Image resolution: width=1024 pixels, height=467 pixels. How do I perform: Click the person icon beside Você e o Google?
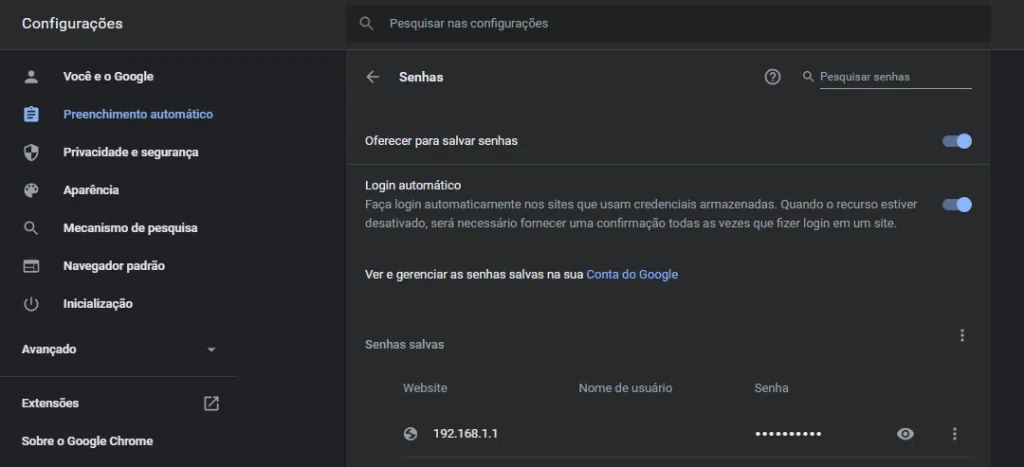click(31, 77)
